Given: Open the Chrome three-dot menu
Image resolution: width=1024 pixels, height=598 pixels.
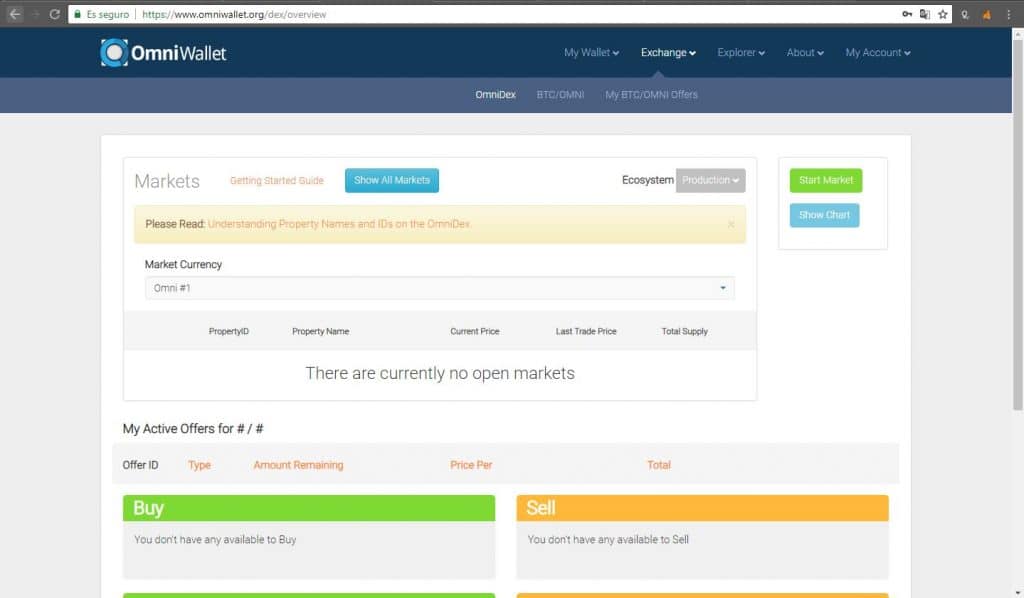Looking at the screenshot, I should pos(1008,14).
